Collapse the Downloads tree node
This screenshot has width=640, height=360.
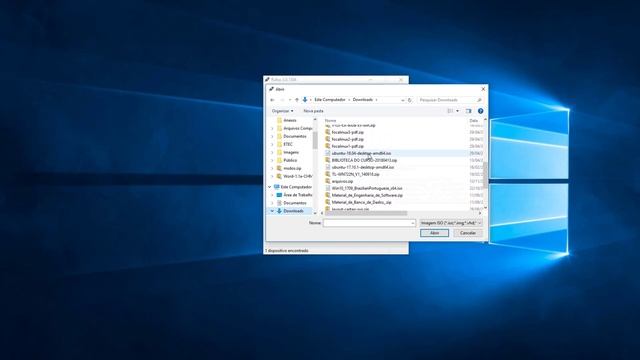click(x=272, y=211)
